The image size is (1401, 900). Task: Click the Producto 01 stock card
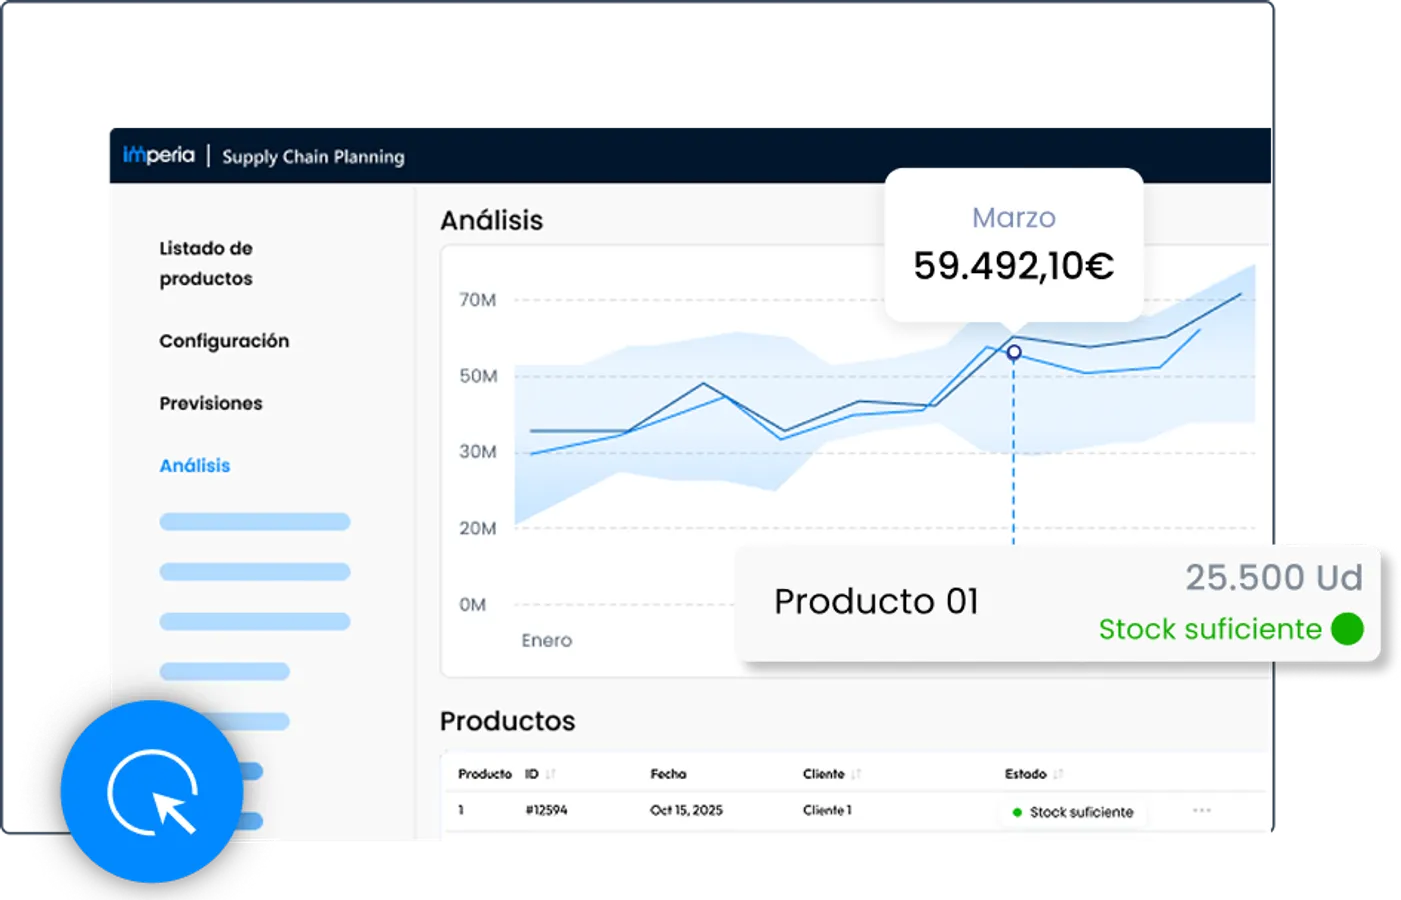coord(1057,602)
